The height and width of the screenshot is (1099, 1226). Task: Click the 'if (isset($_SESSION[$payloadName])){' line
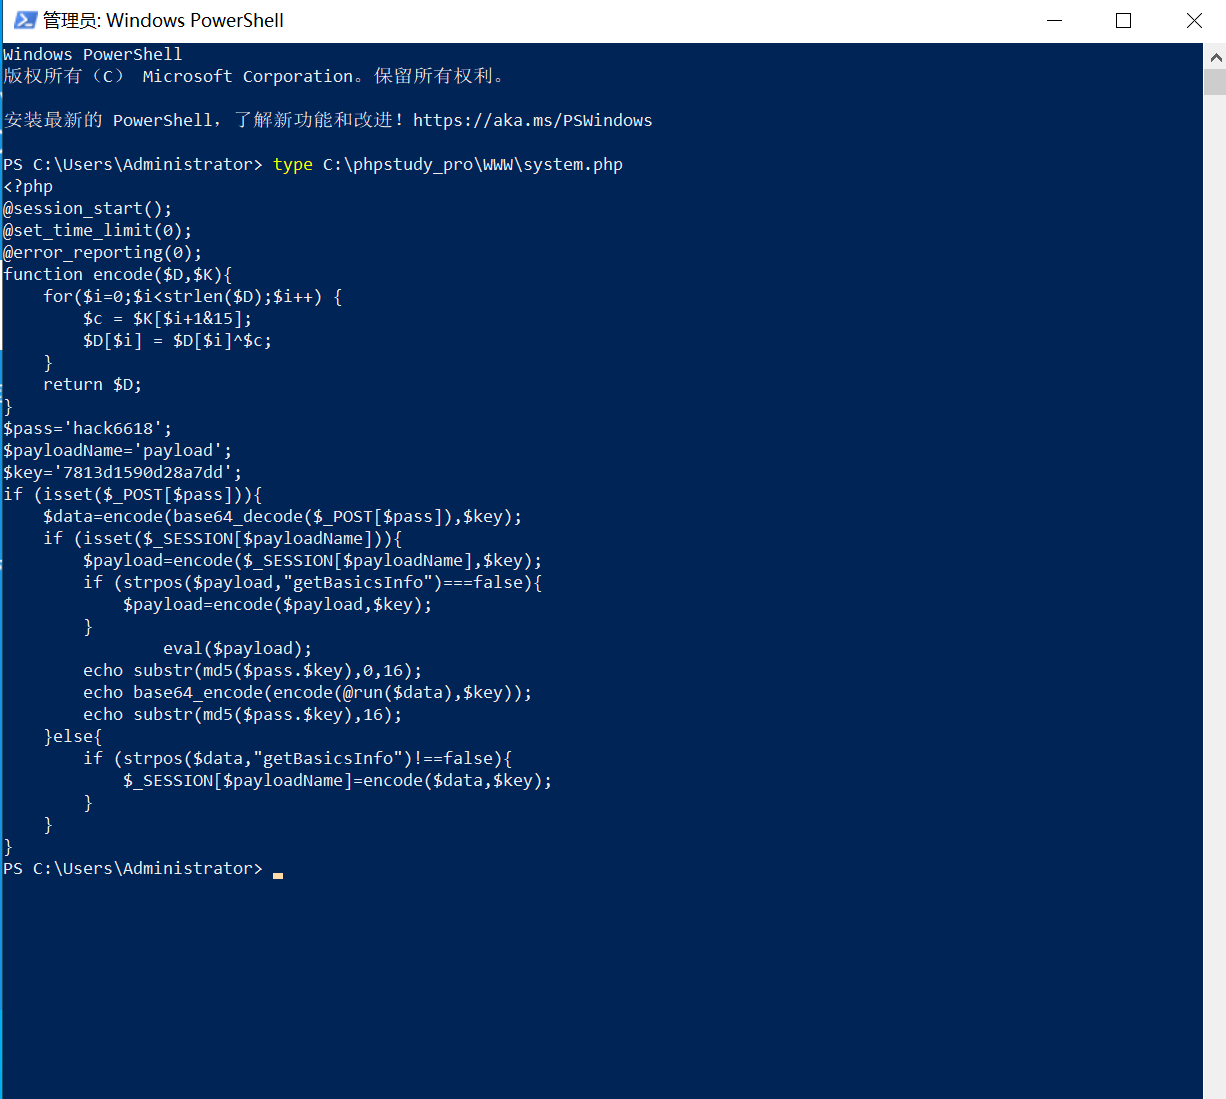point(223,538)
